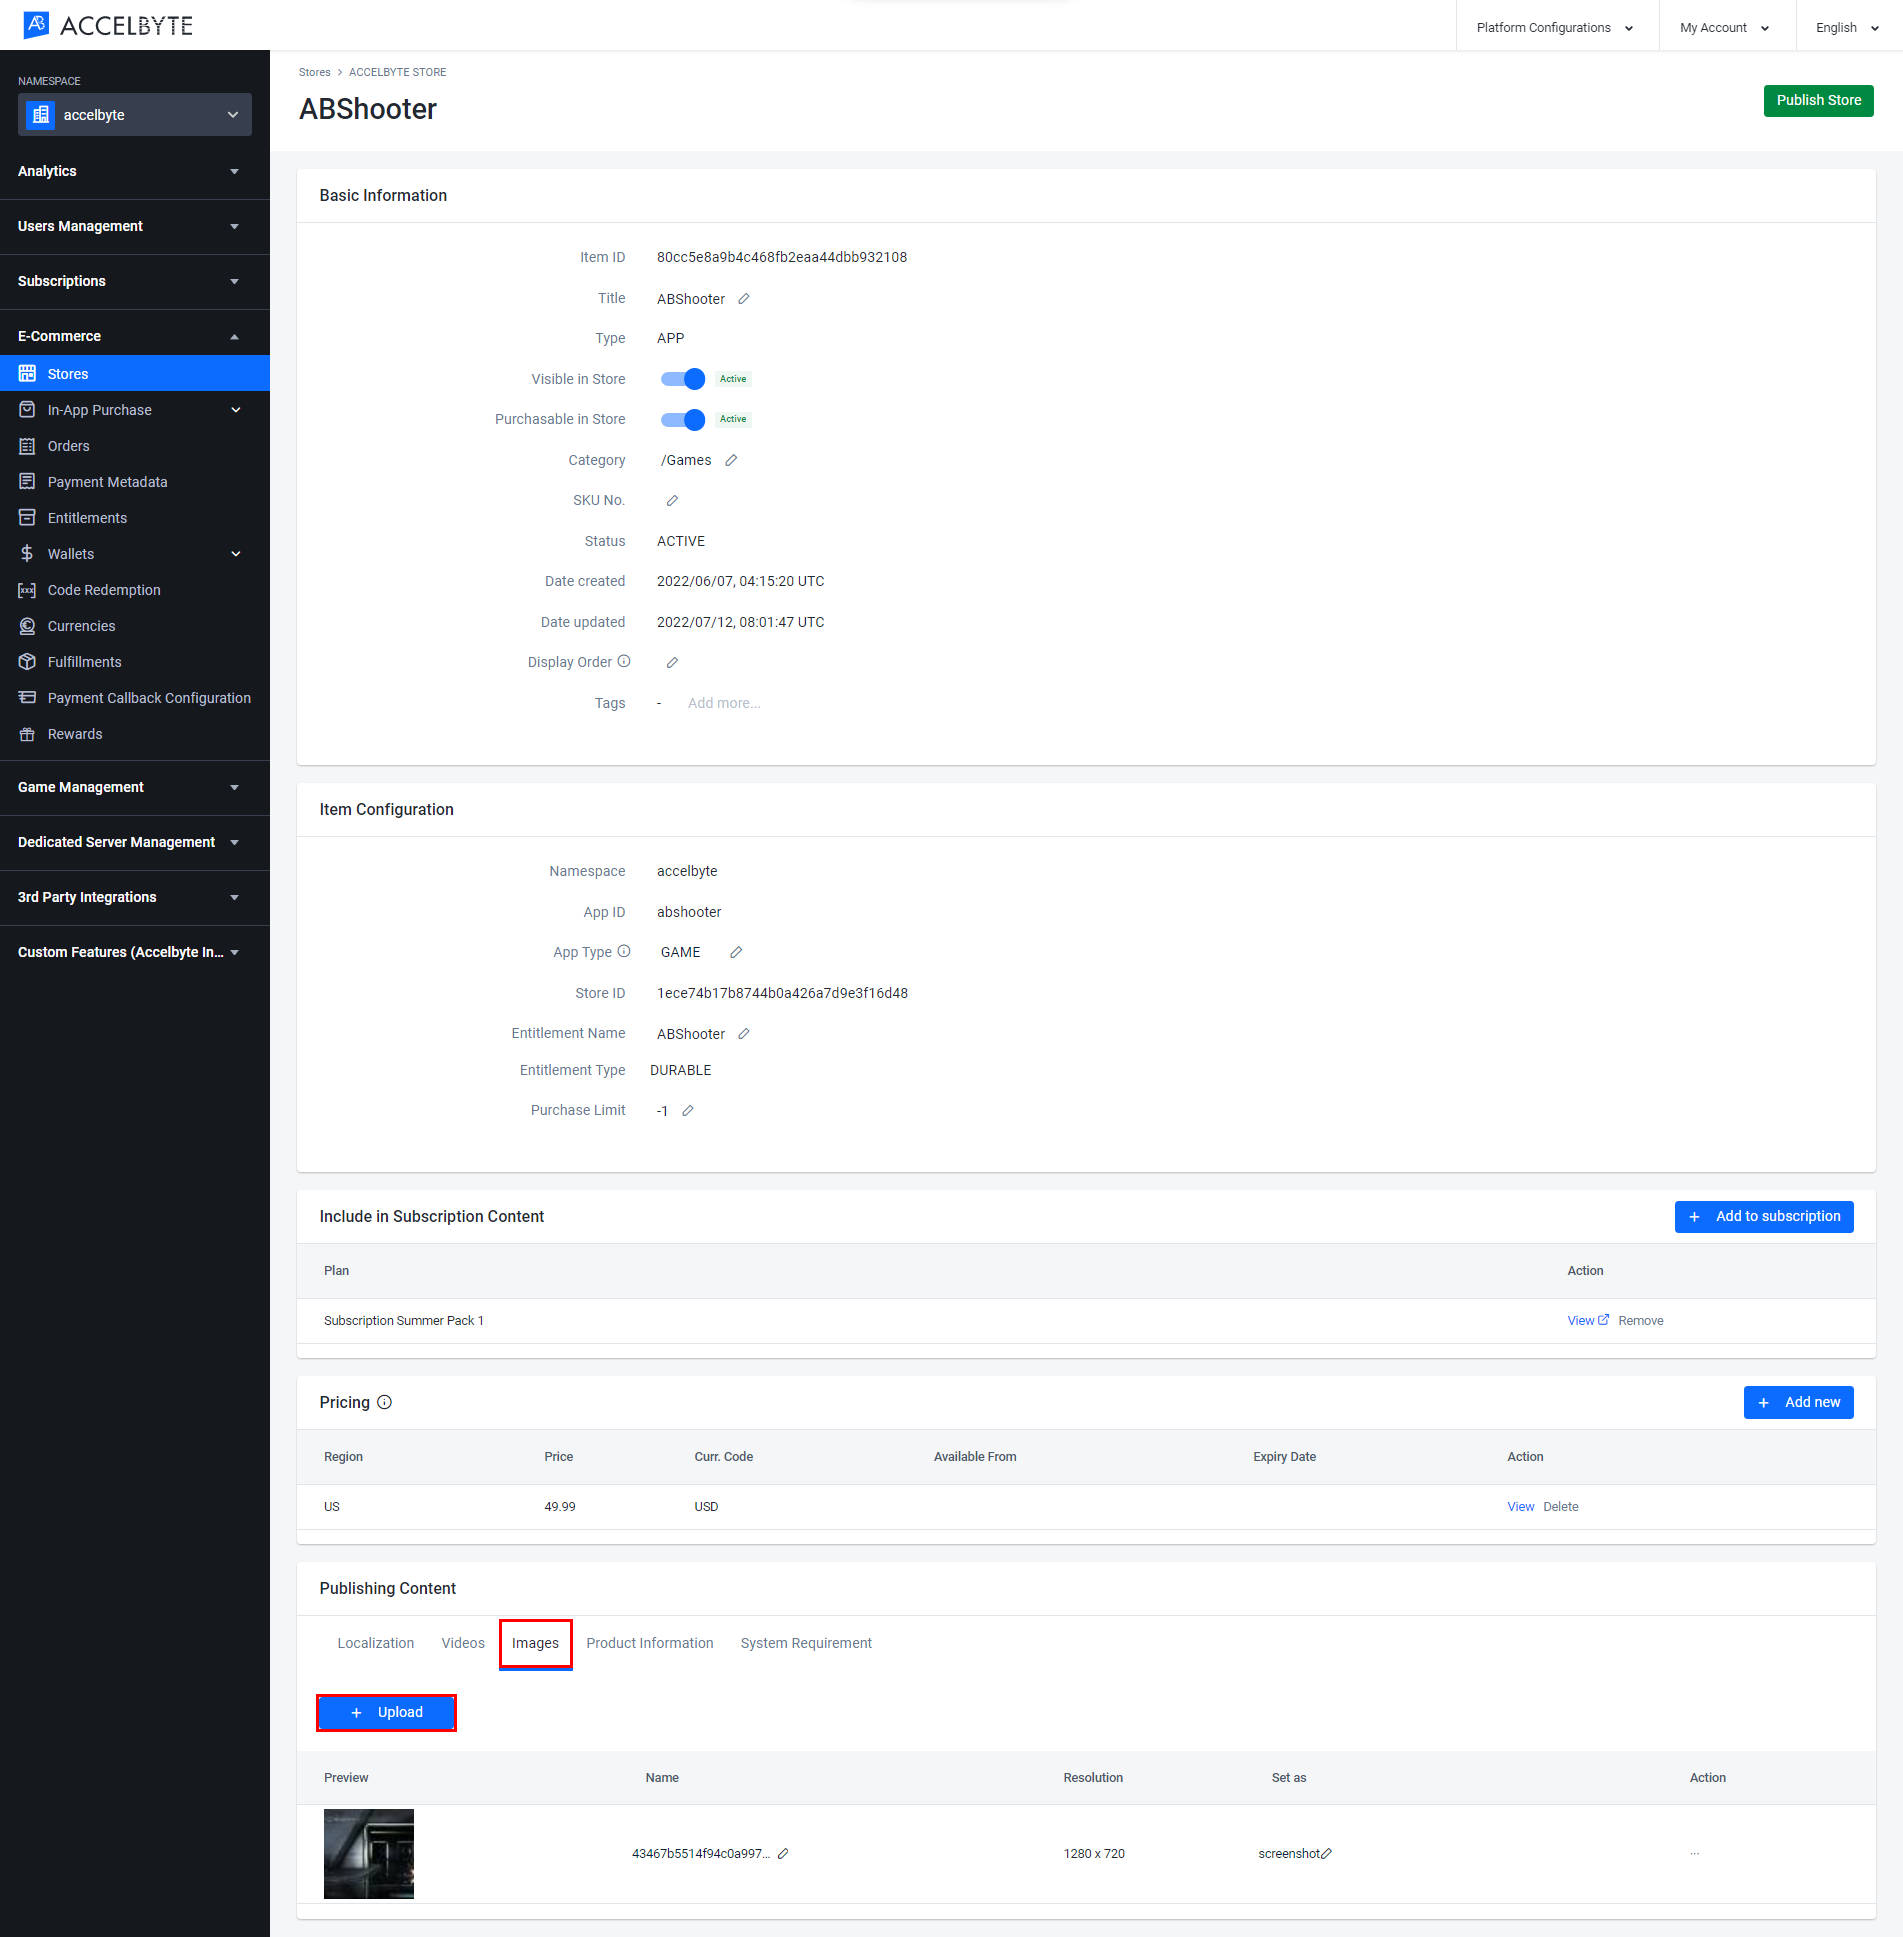This screenshot has height=1937, width=1903.
Task: Edit SKU No. using the pencil icon
Action: 672,500
